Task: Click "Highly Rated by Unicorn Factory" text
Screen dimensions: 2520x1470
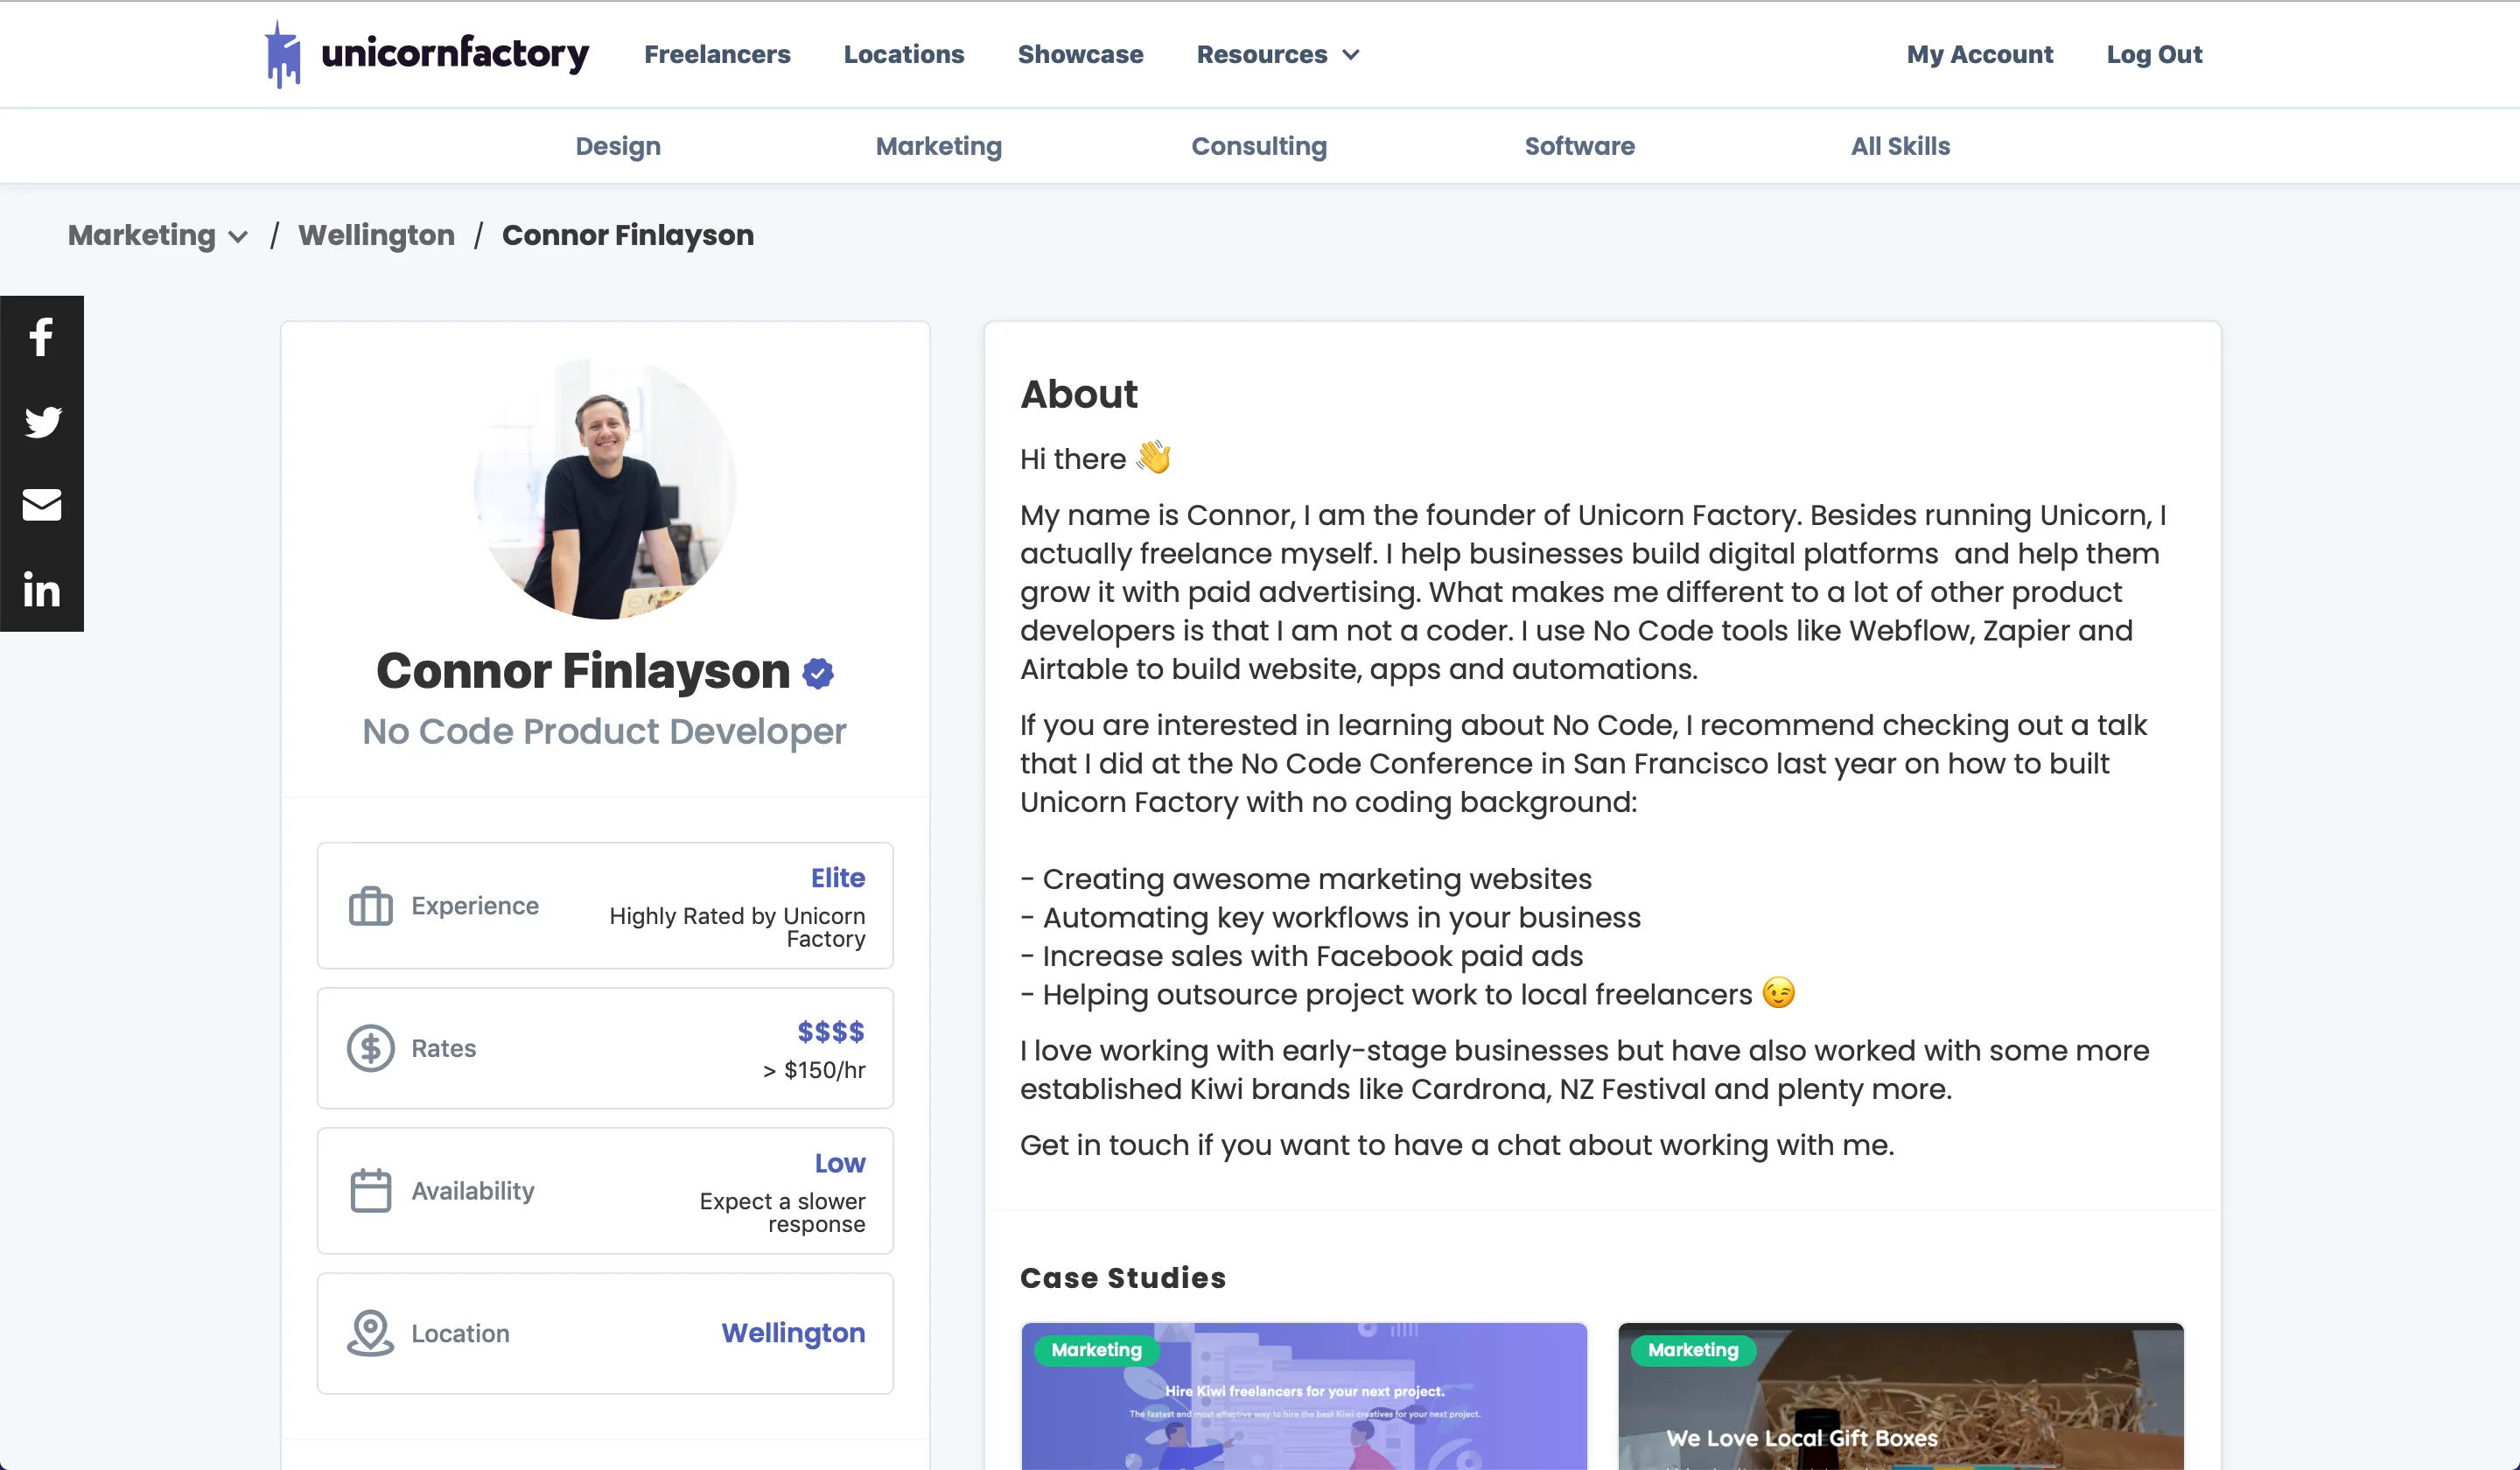Action: pyautogui.click(x=737, y=927)
